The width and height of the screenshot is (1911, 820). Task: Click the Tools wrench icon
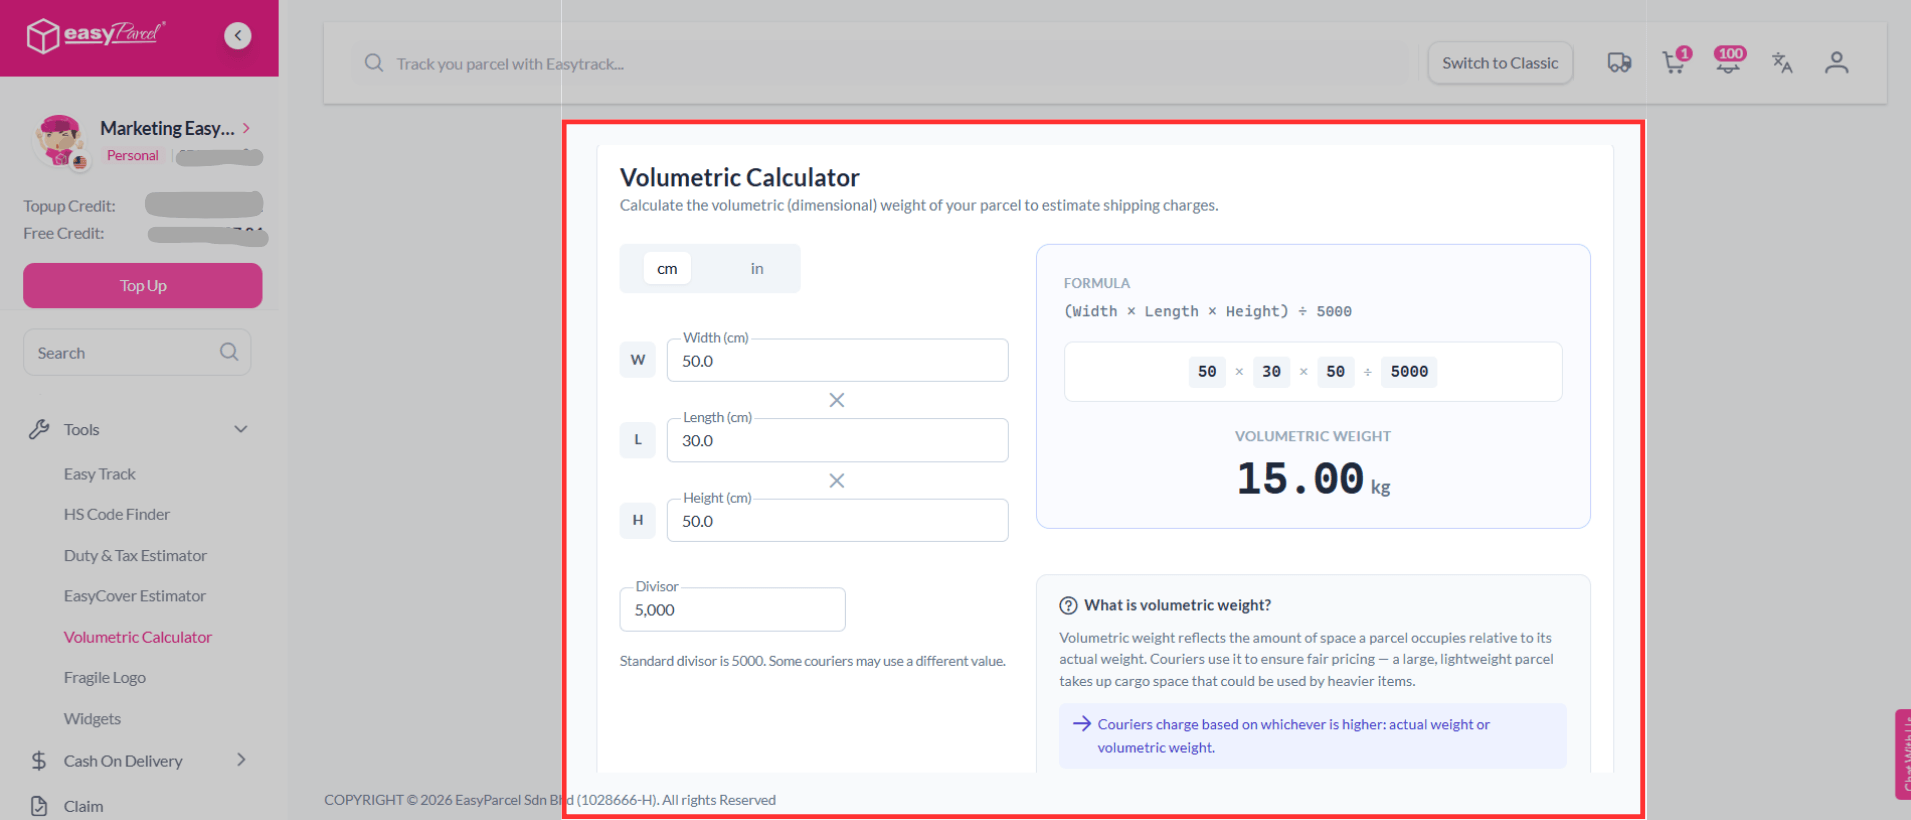coord(39,429)
